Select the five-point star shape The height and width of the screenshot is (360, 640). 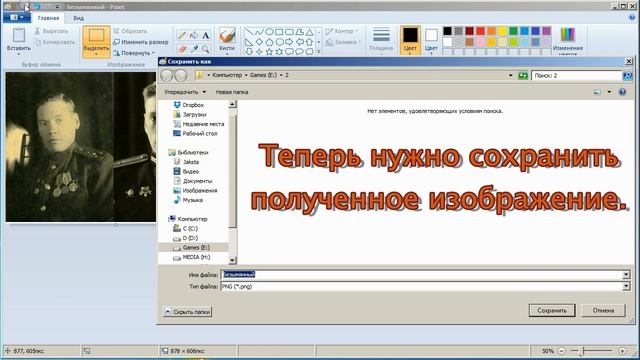pyautogui.click(x=269, y=51)
